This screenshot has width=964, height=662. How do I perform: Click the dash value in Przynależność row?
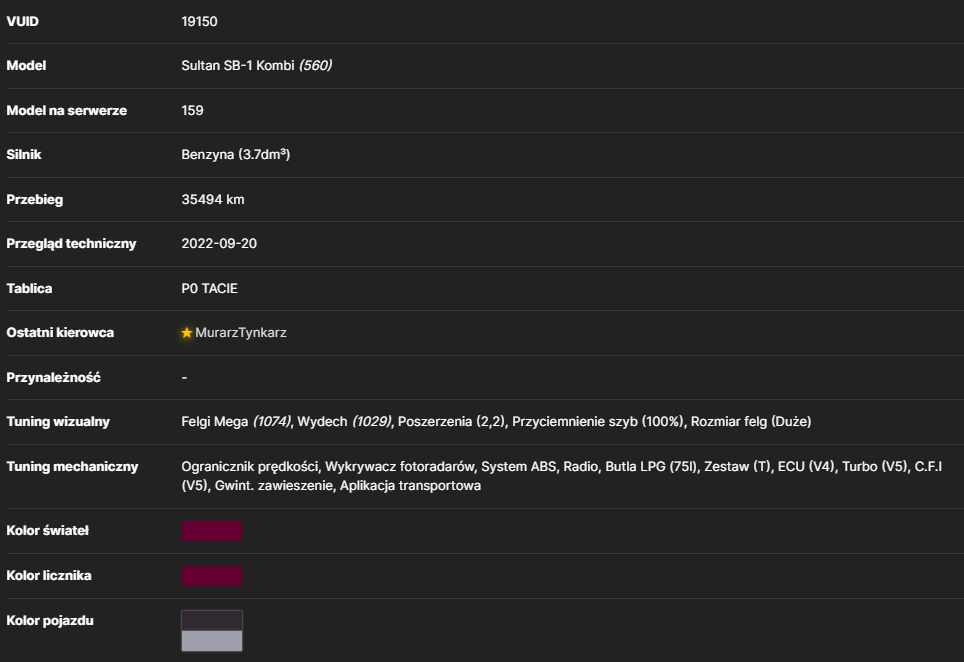pos(184,377)
